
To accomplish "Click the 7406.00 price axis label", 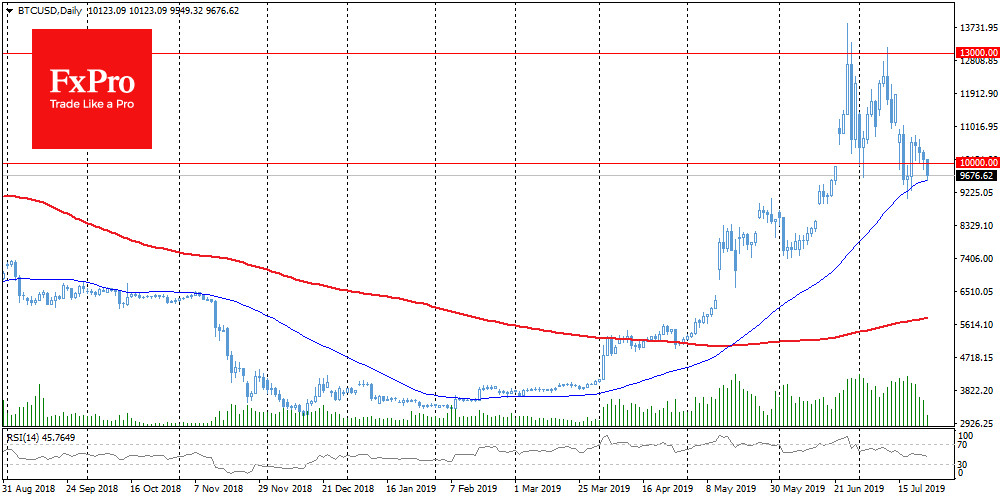I will point(975,259).
